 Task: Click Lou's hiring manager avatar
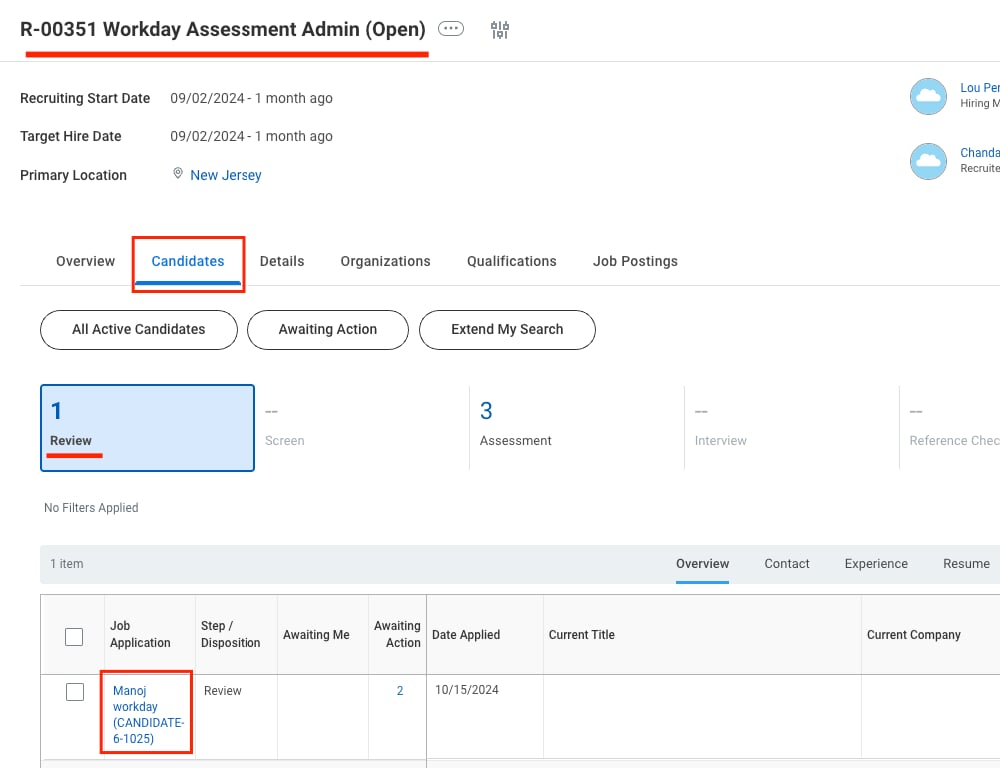(928, 96)
